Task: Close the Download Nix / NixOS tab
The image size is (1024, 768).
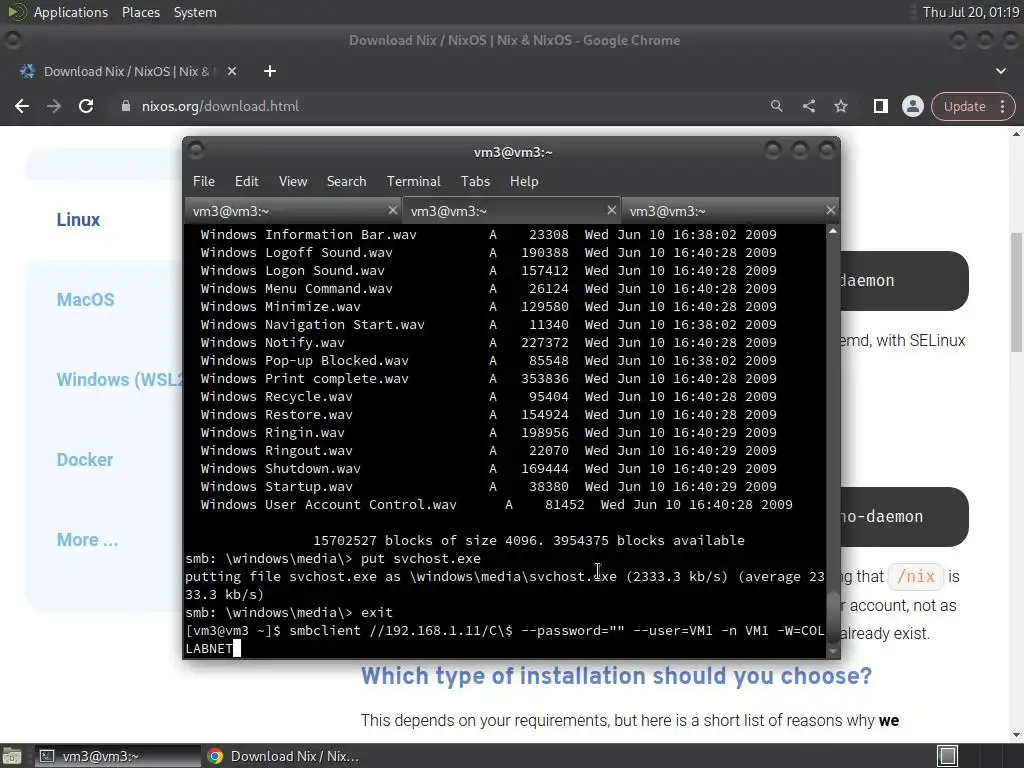Action: tap(232, 71)
